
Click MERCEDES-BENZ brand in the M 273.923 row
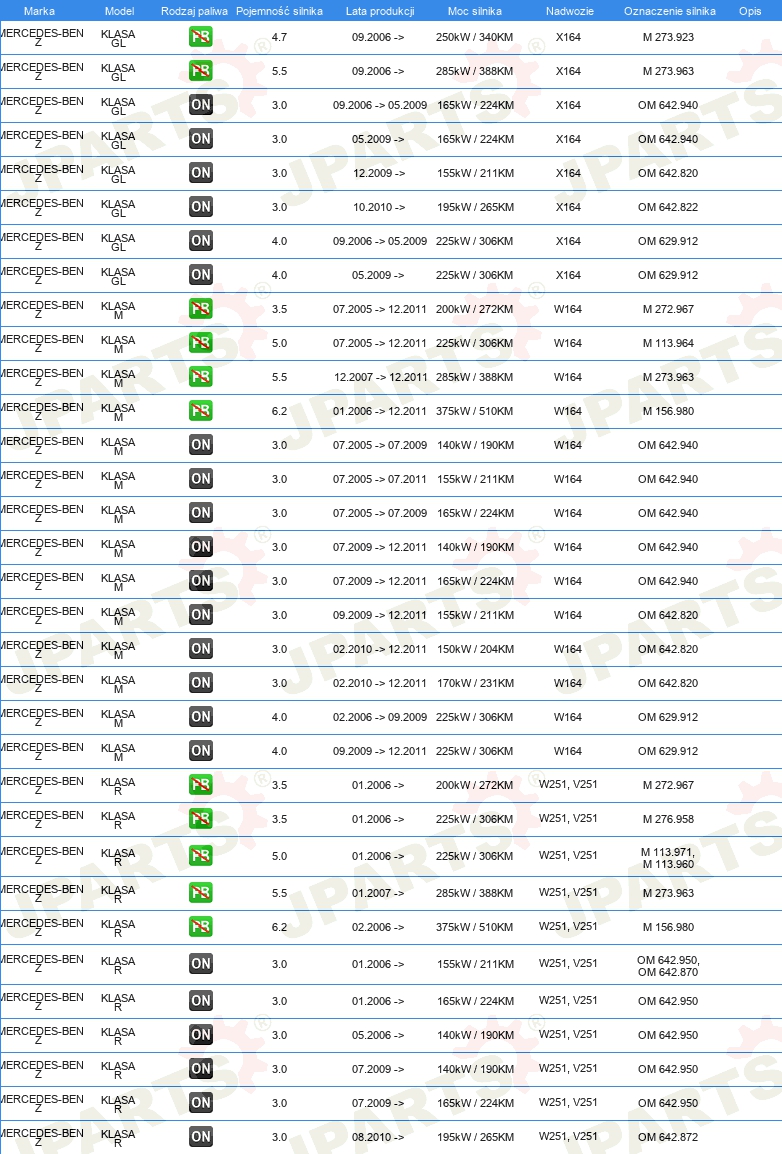(42, 38)
